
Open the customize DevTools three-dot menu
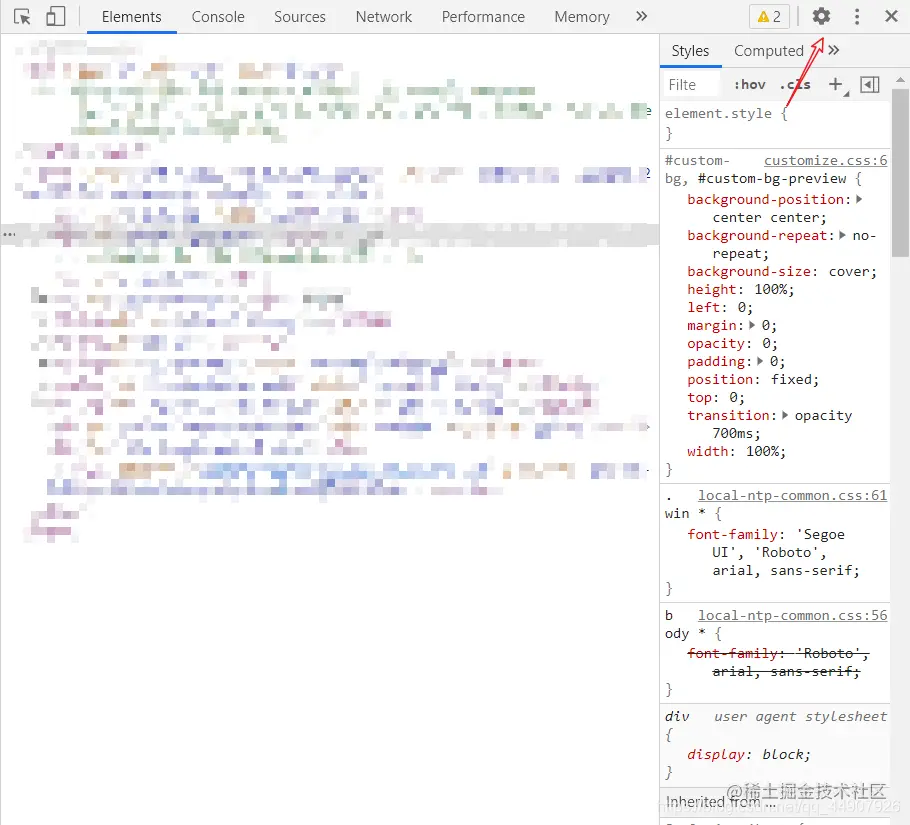[857, 17]
